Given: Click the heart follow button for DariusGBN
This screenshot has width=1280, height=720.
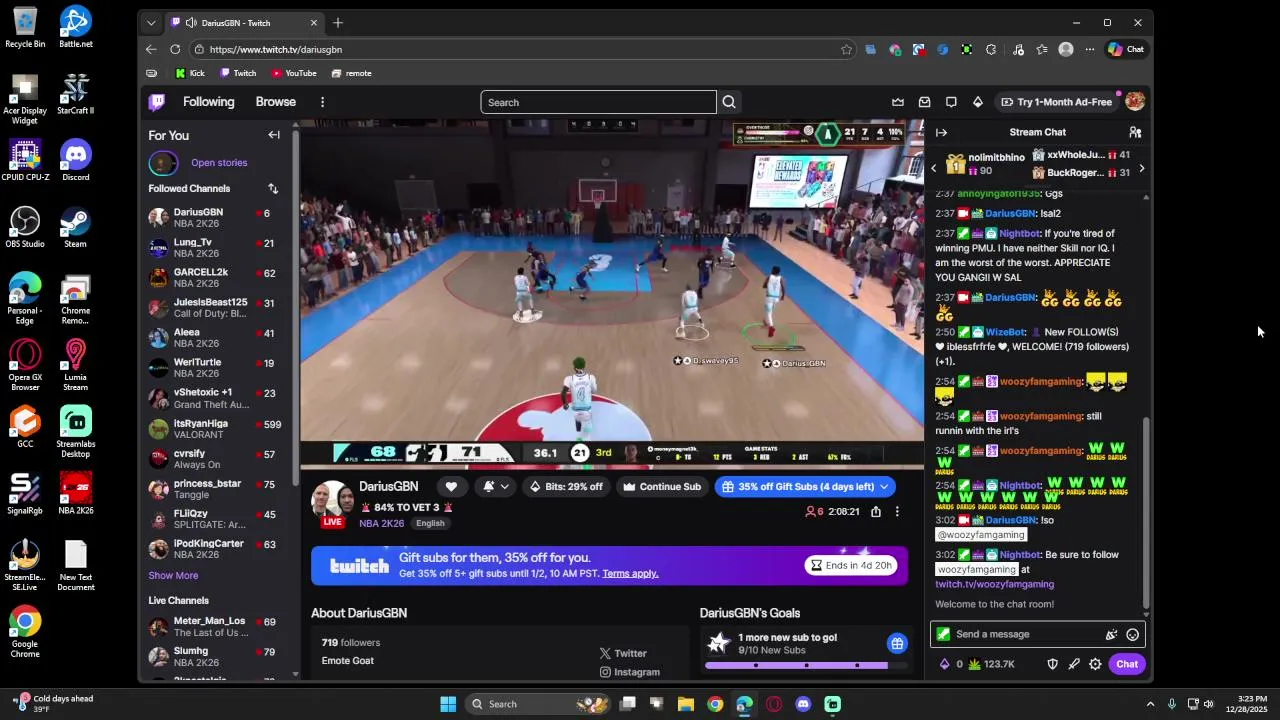Looking at the screenshot, I should (451, 487).
